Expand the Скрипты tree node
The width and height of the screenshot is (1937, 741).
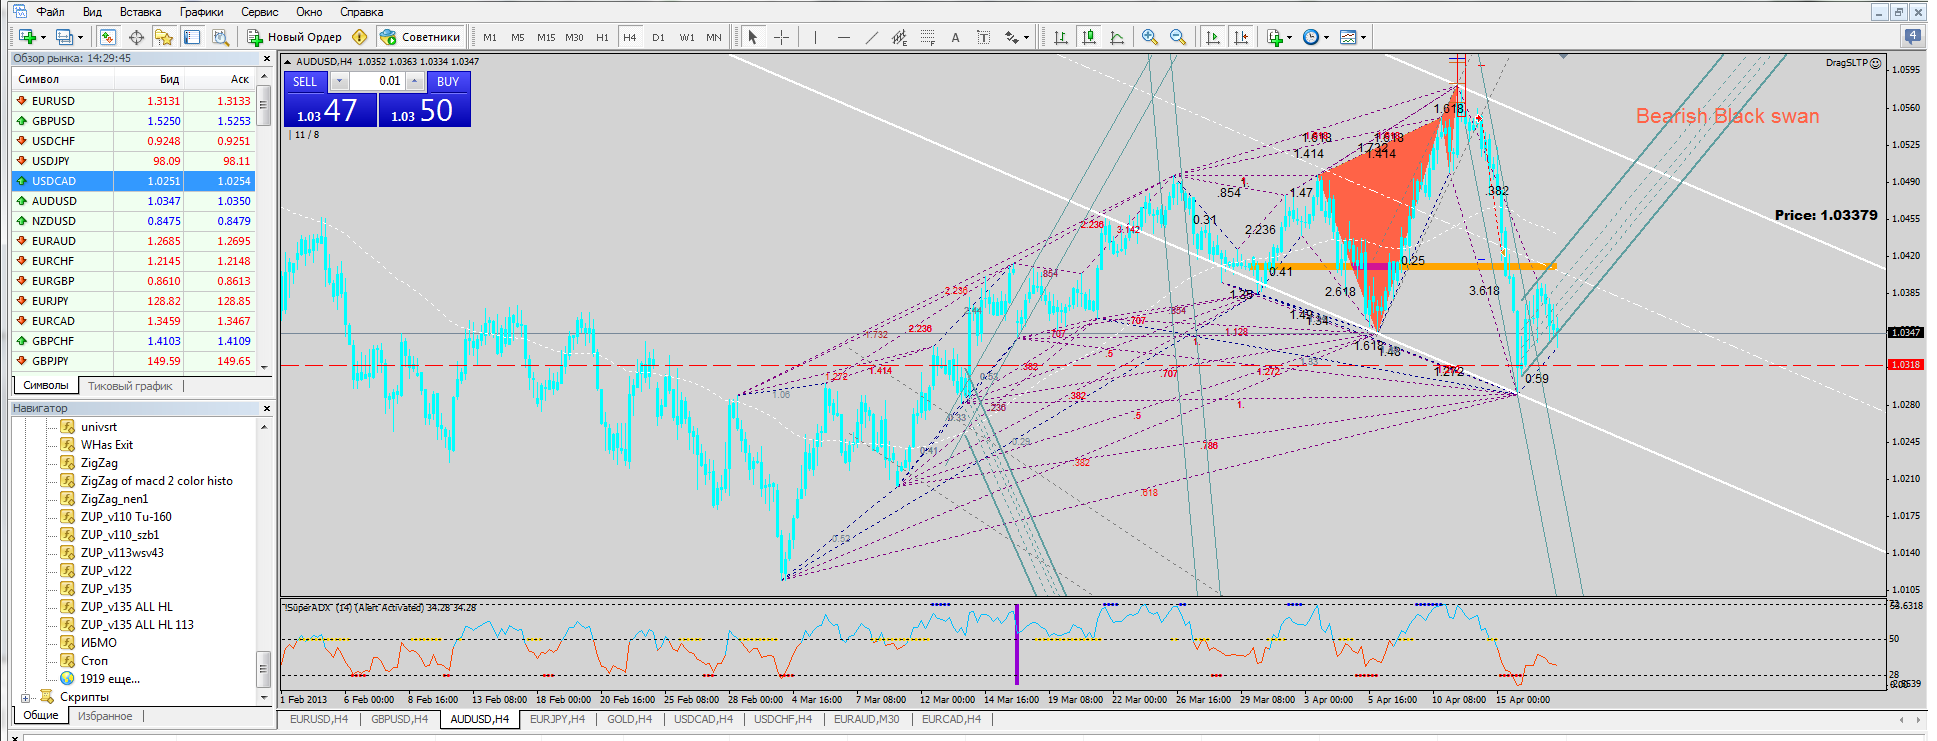click(x=25, y=698)
